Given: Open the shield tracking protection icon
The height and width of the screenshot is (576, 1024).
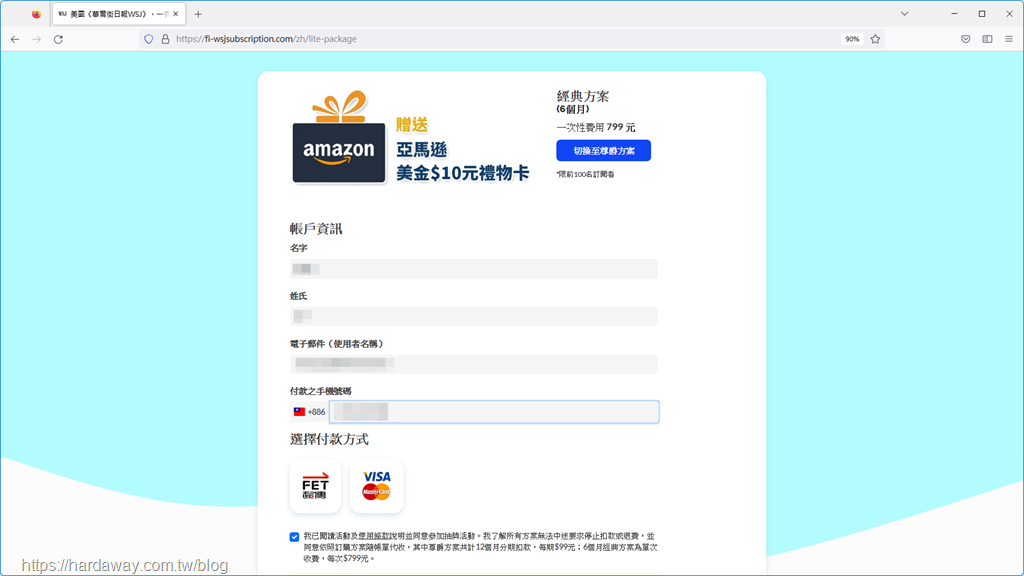Looking at the screenshot, I should pyautogui.click(x=149, y=39).
